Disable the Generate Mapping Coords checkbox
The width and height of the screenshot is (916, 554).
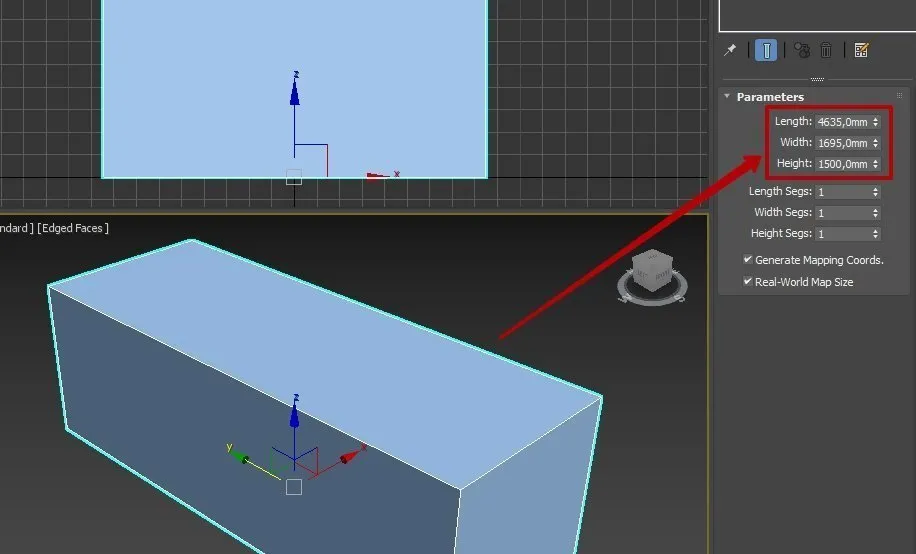(x=748, y=260)
